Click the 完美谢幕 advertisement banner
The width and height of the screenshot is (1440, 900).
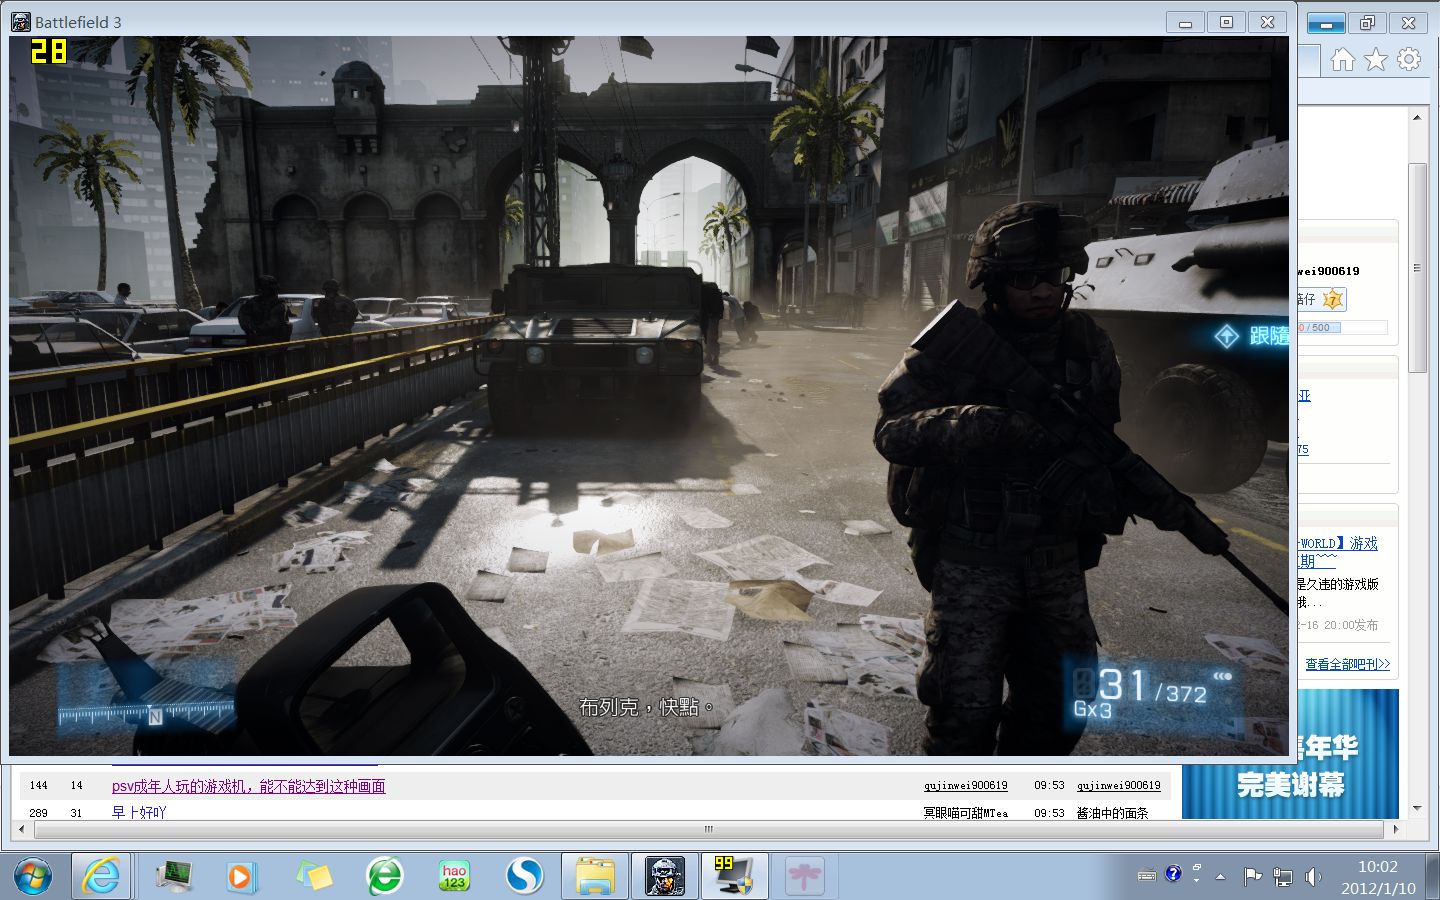[1290, 755]
